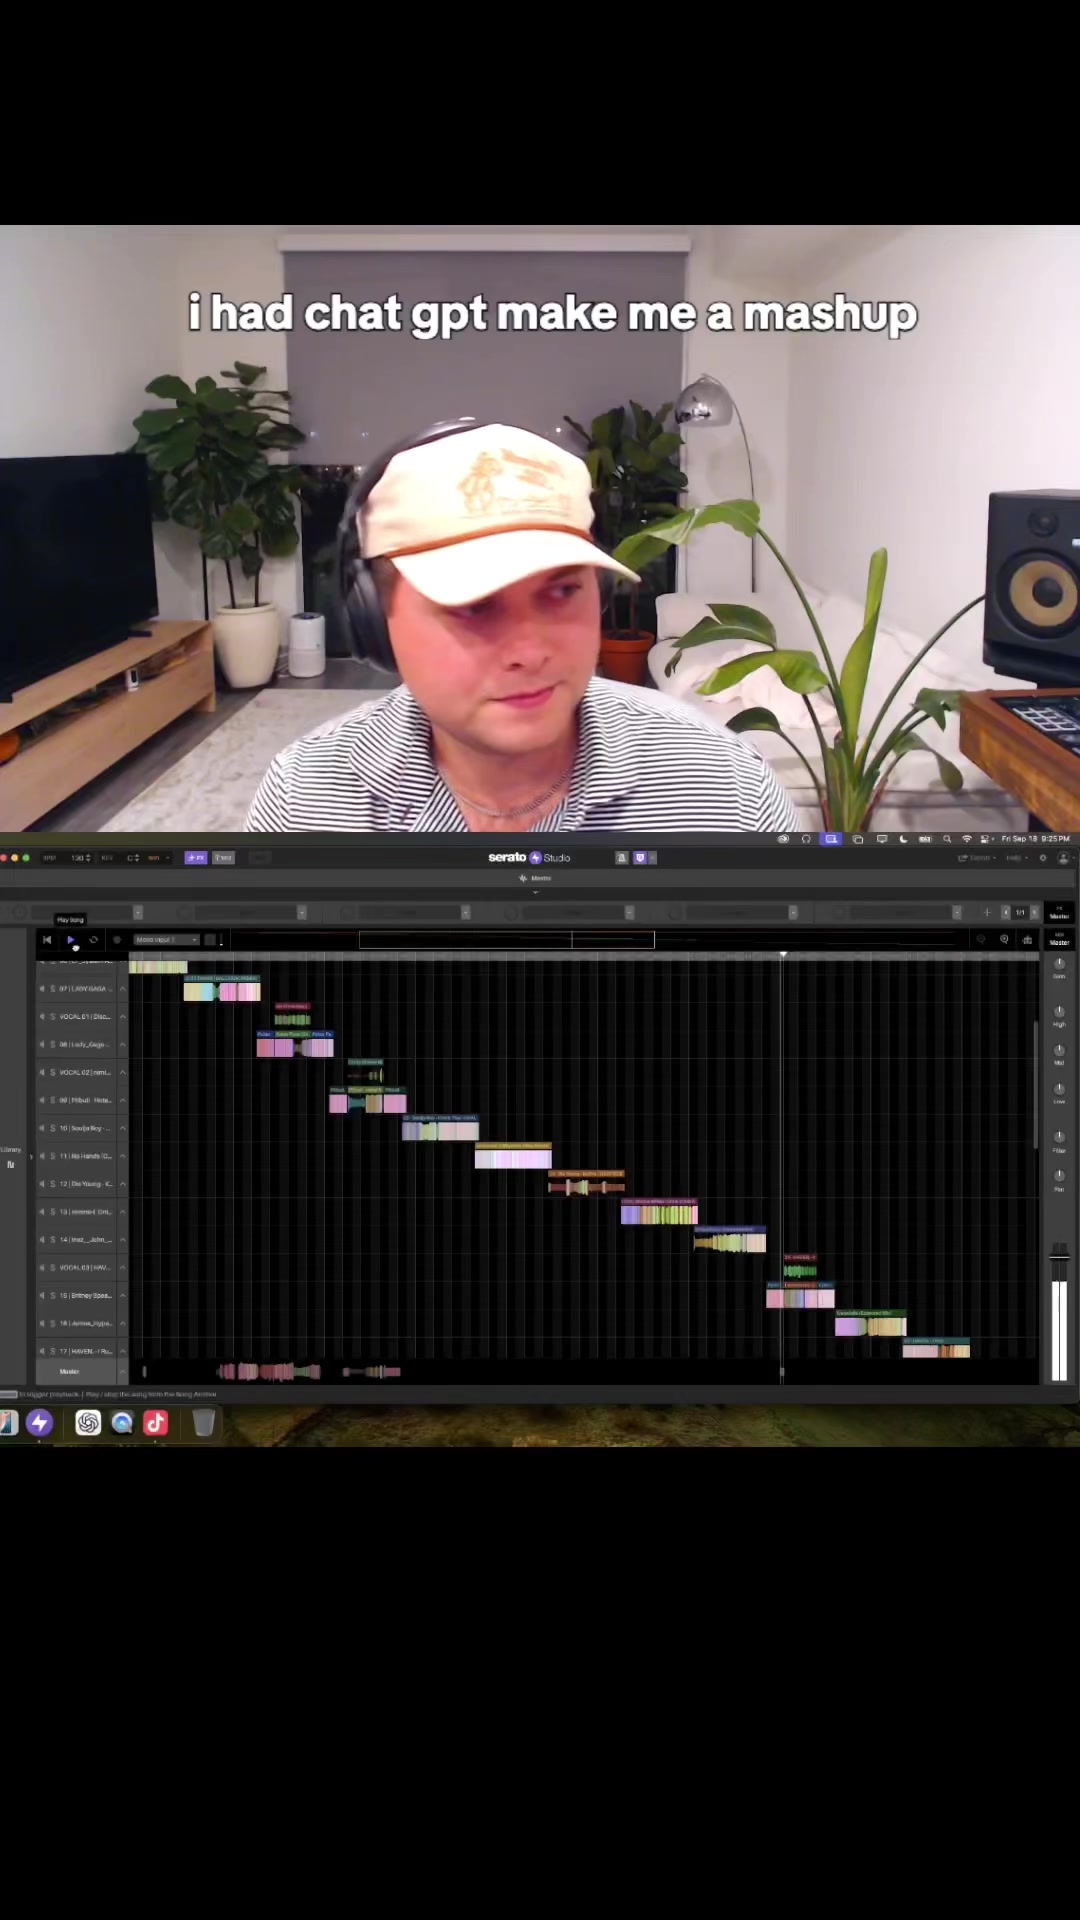Open the Mono Input 1 dropdown
Viewport: 1080px width, 1920px height.
[x=166, y=940]
